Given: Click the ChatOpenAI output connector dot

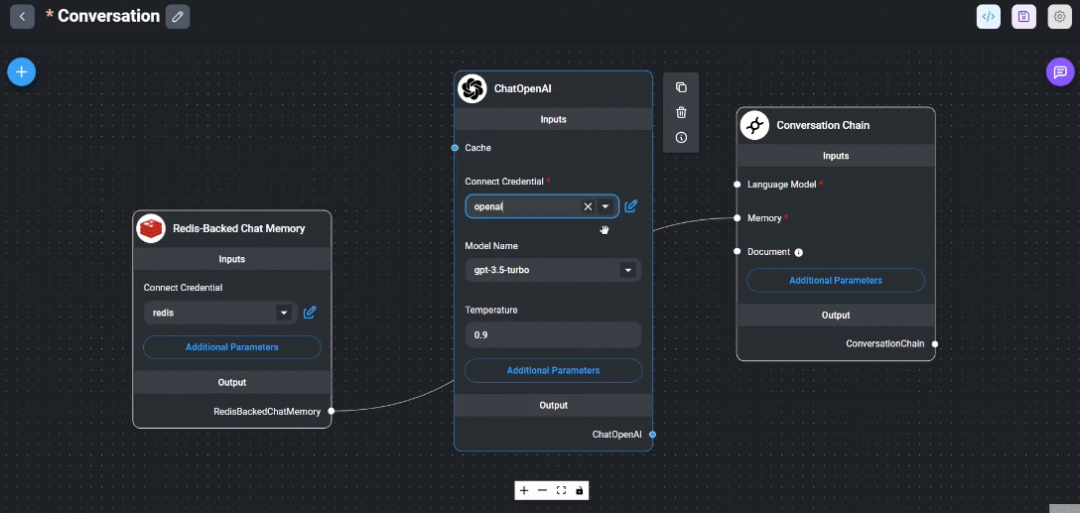Looking at the screenshot, I should click(652, 435).
